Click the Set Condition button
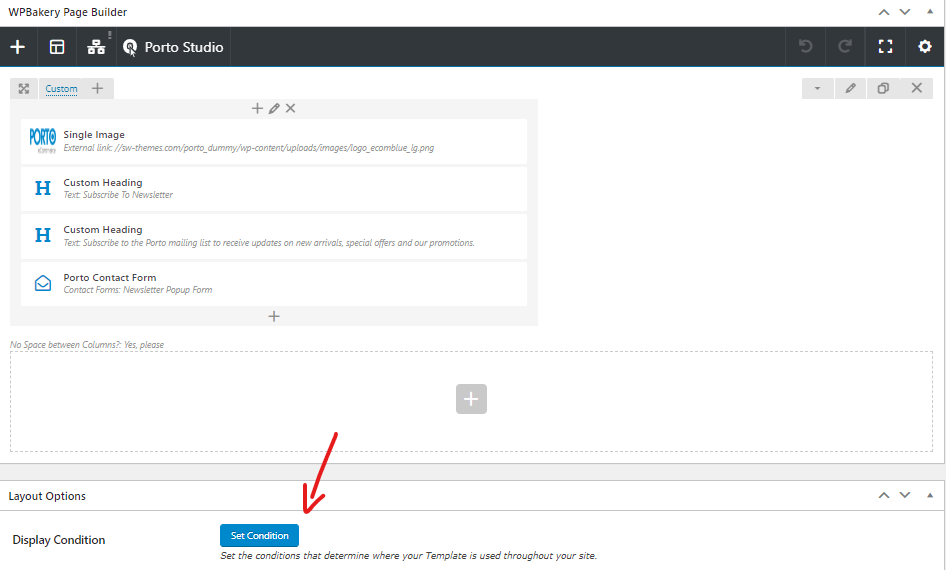This screenshot has height=570, width=946. pos(259,536)
